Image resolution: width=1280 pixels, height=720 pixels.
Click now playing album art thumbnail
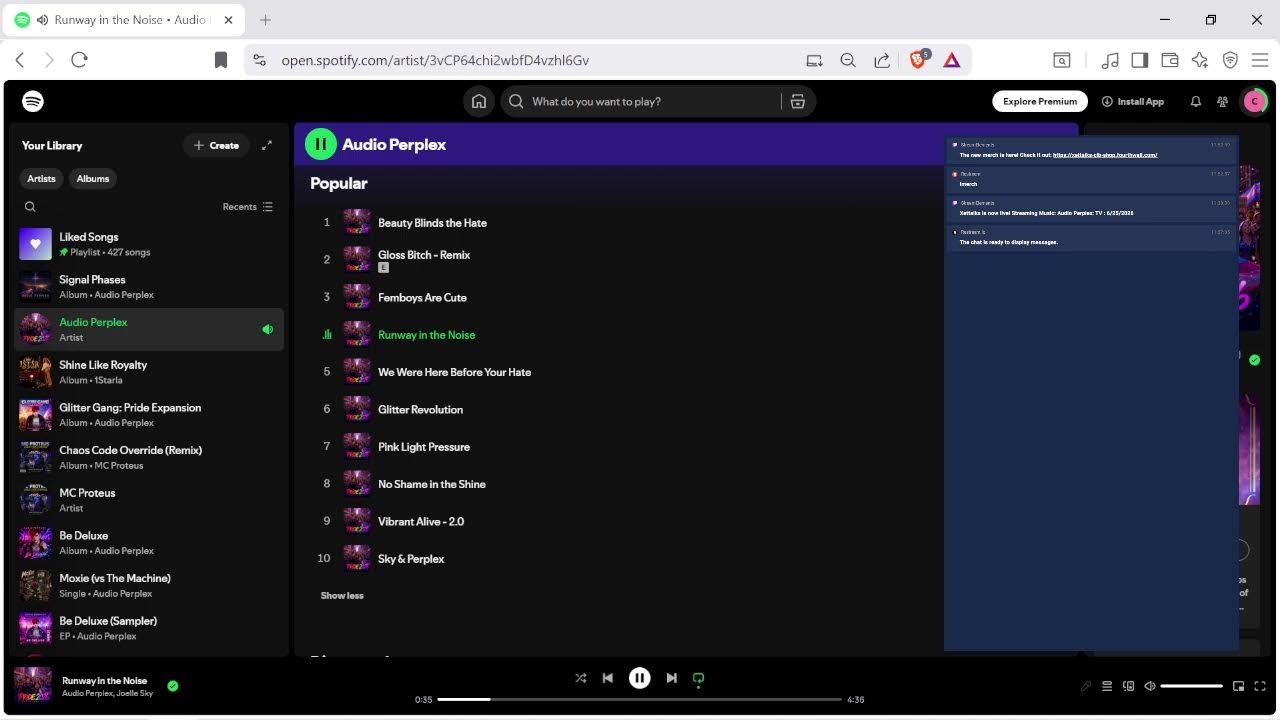33,686
